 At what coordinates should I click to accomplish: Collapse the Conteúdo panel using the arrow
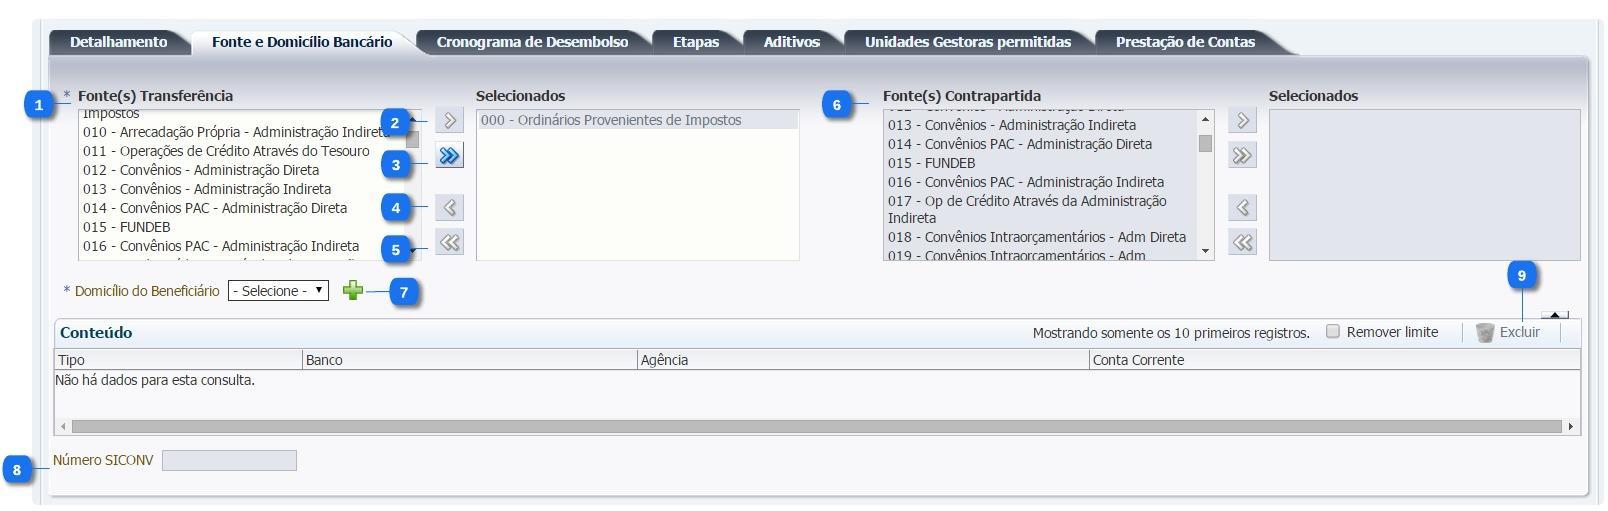click(x=1554, y=315)
